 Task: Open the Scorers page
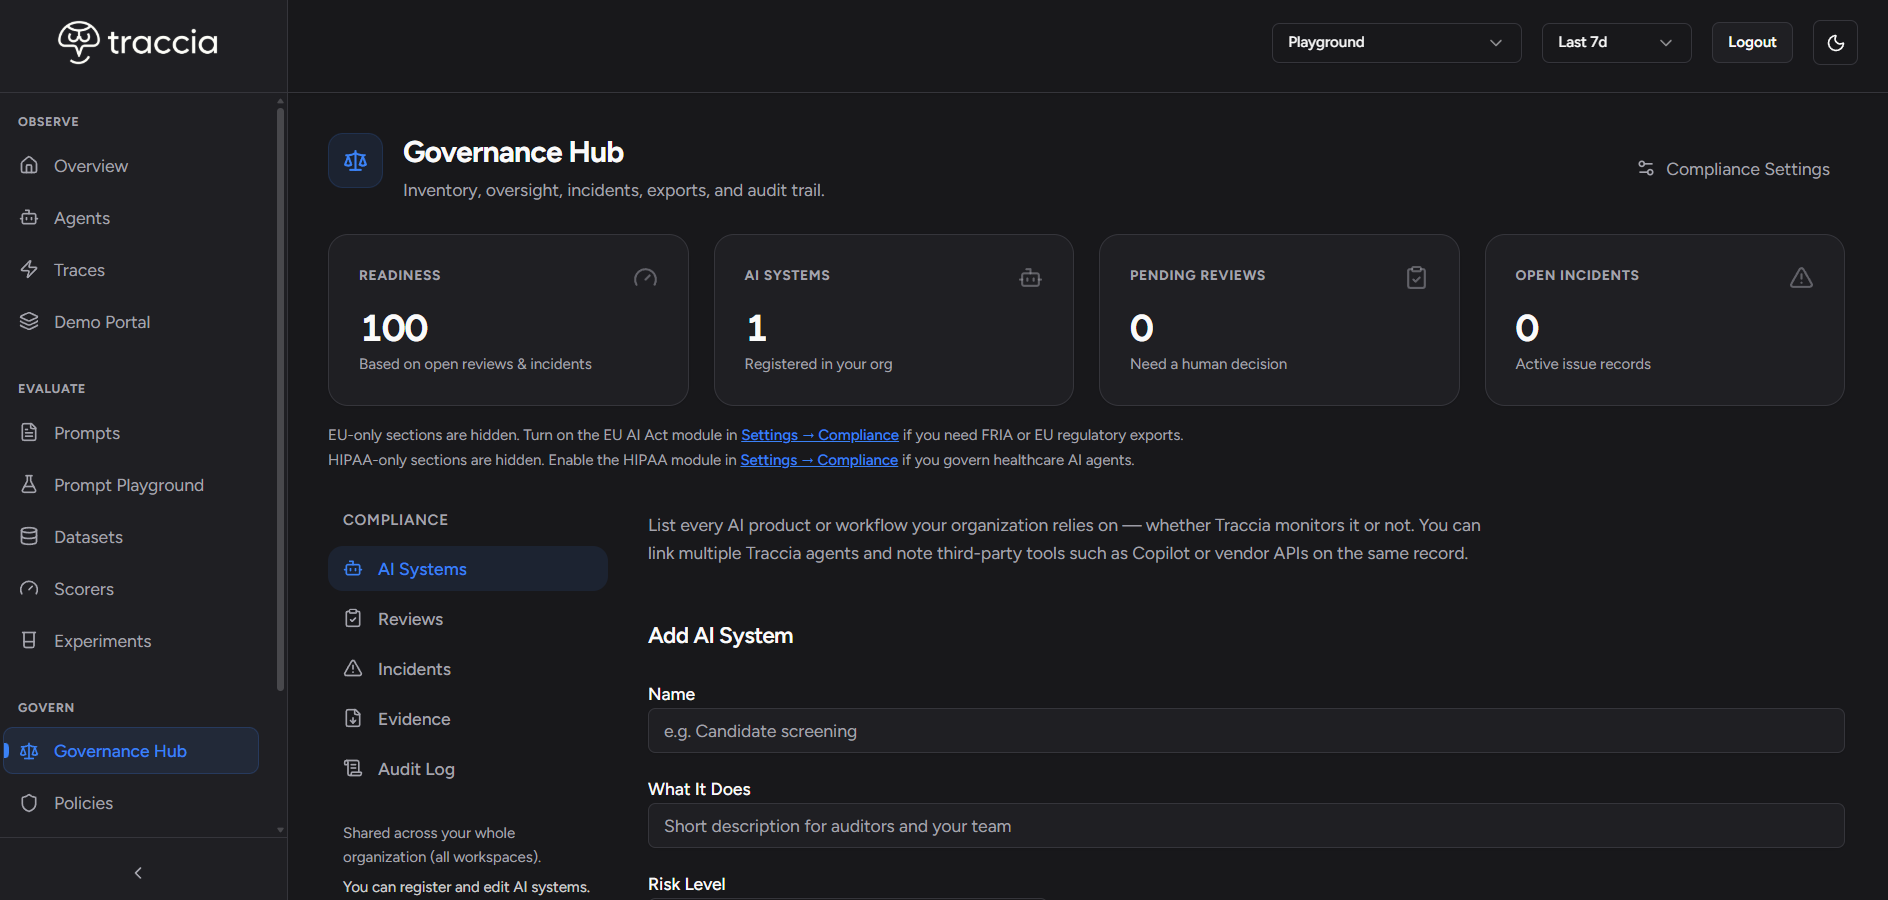(x=84, y=588)
